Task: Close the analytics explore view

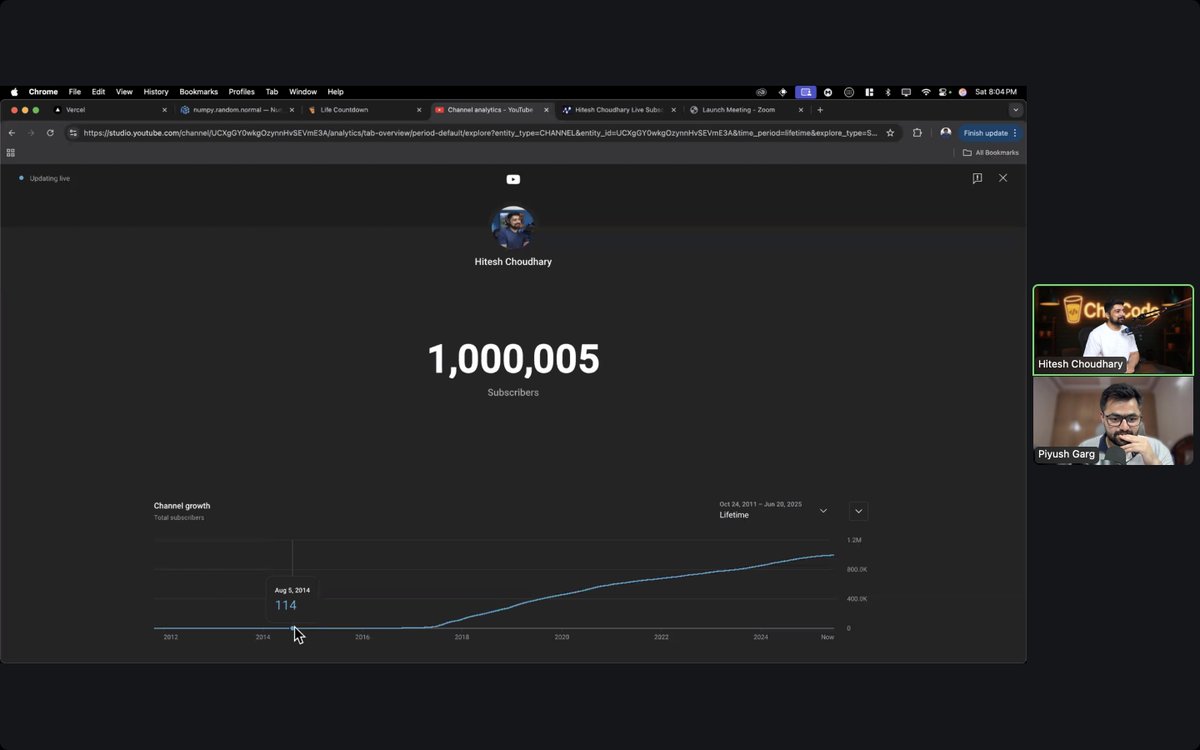Action: [x=1003, y=178]
